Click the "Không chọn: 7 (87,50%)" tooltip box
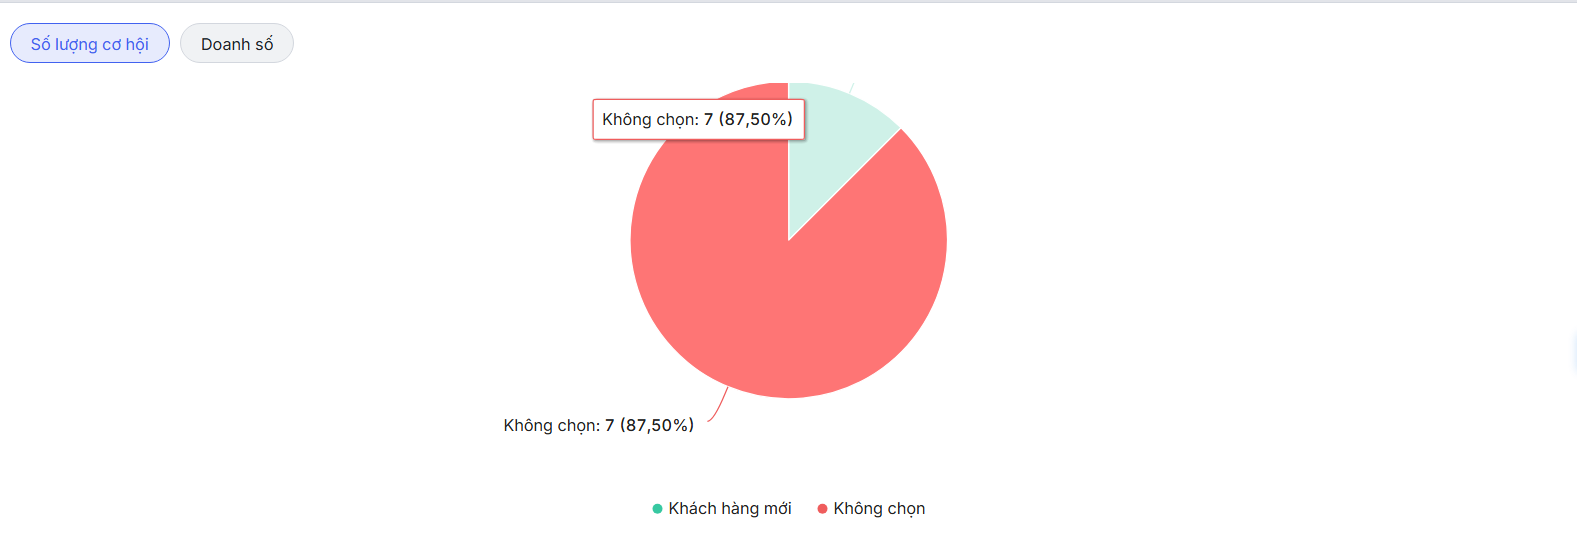The height and width of the screenshot is (542, 1577). (698, 120)
